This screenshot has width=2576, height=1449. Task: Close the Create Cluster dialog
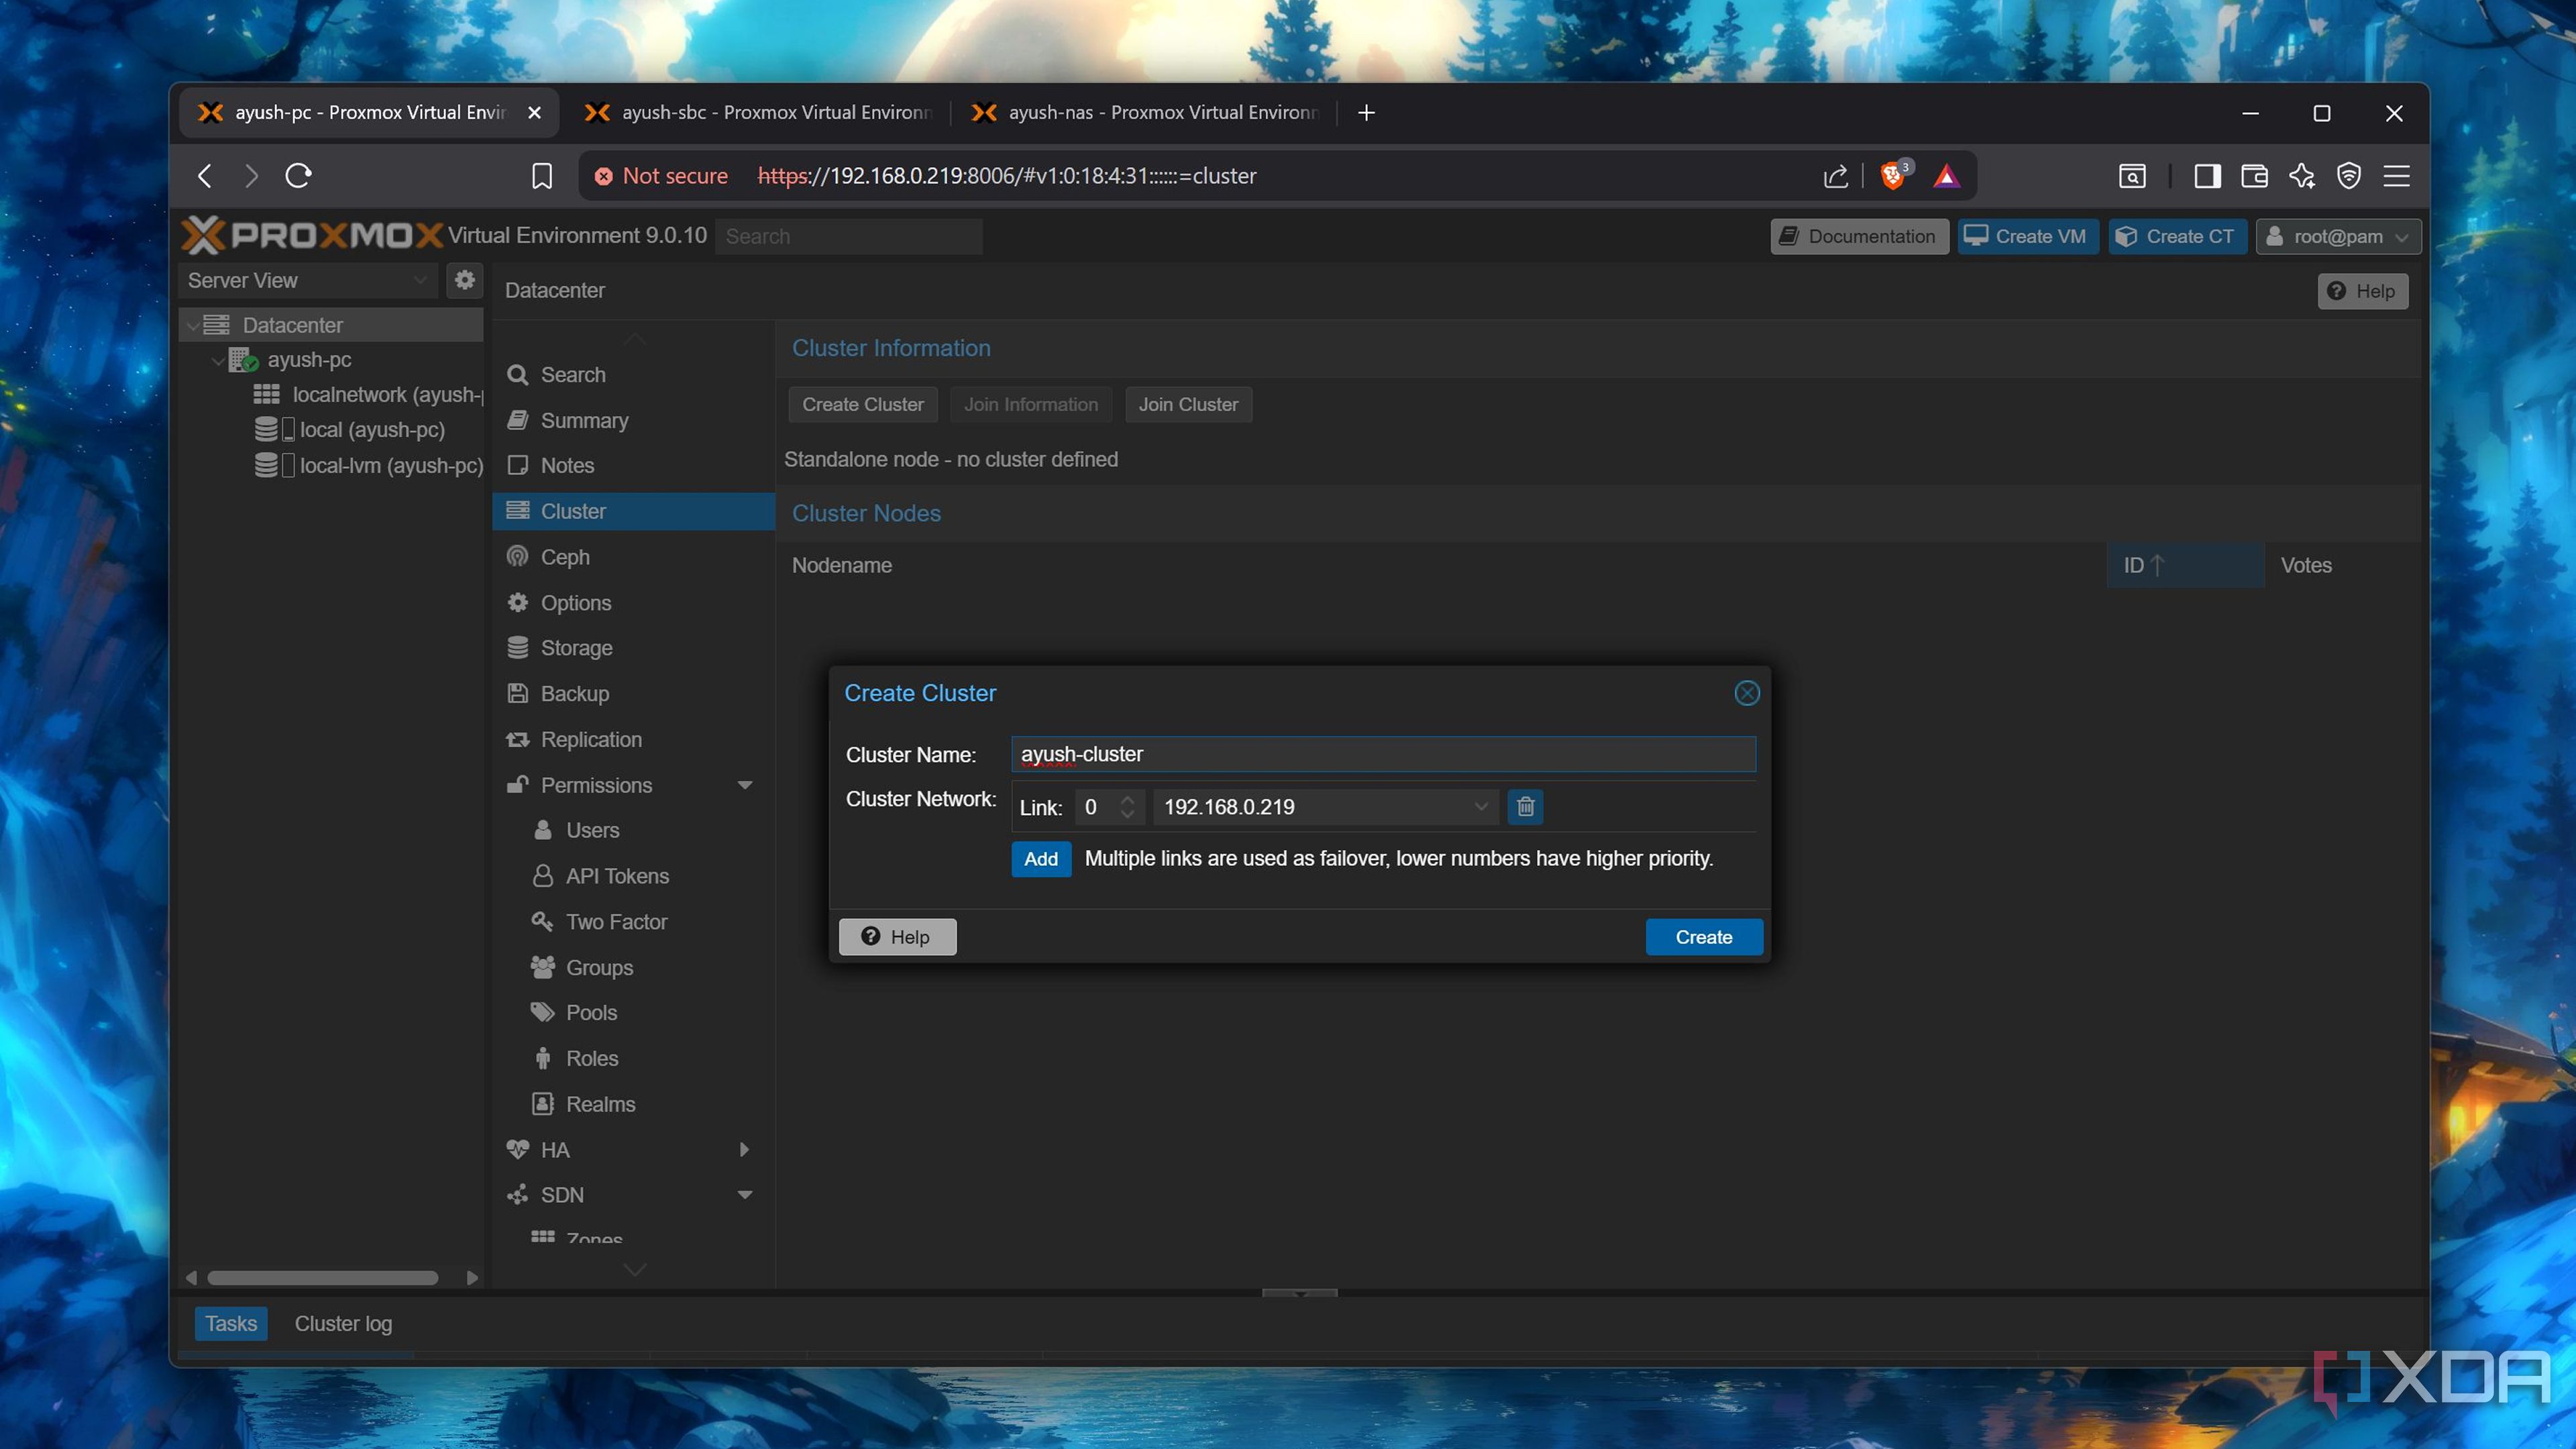point(1746,693)
